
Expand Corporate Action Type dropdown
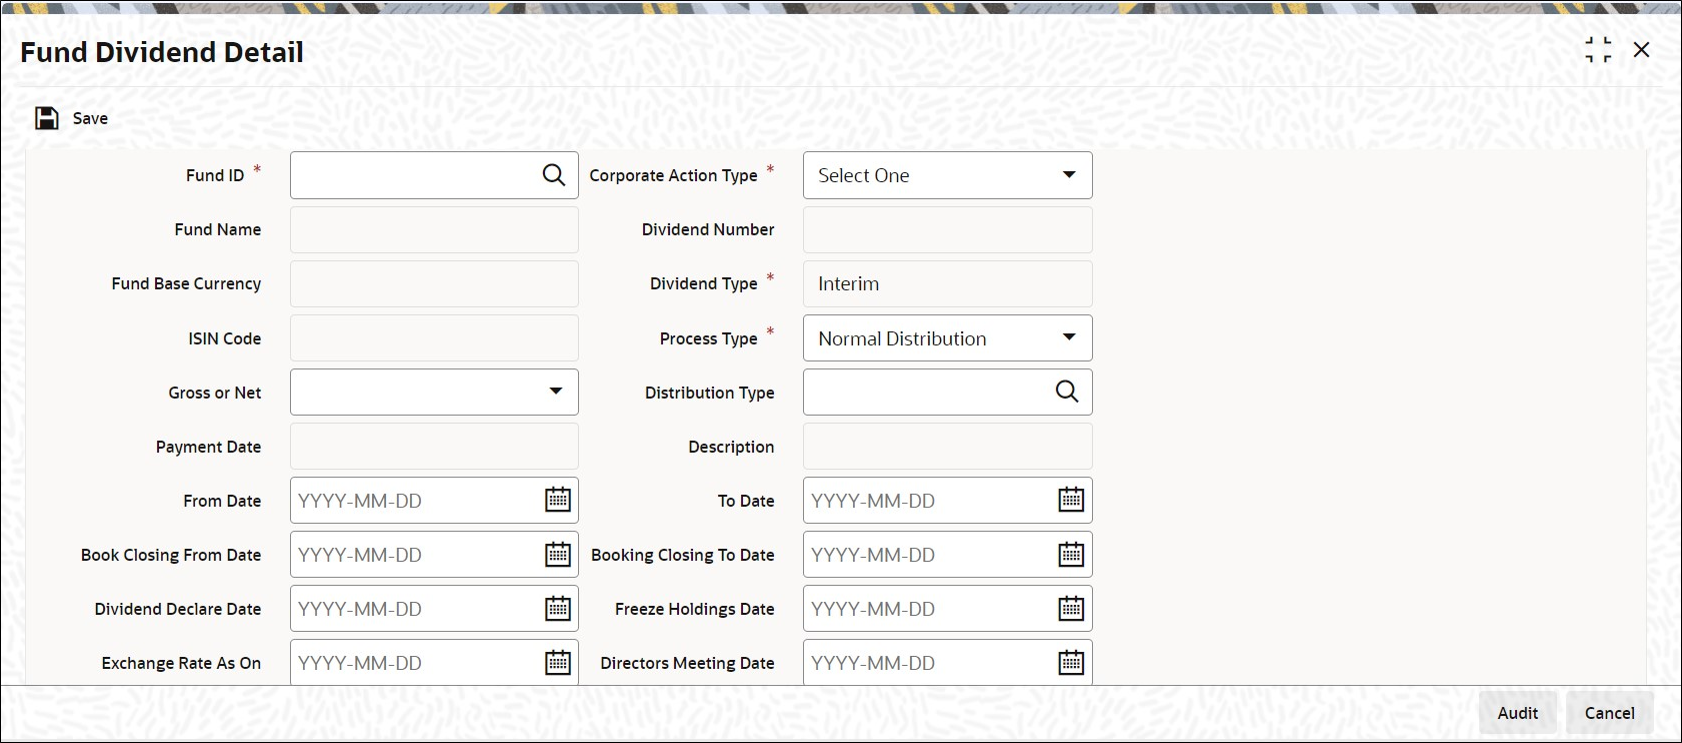(1069, 175)
